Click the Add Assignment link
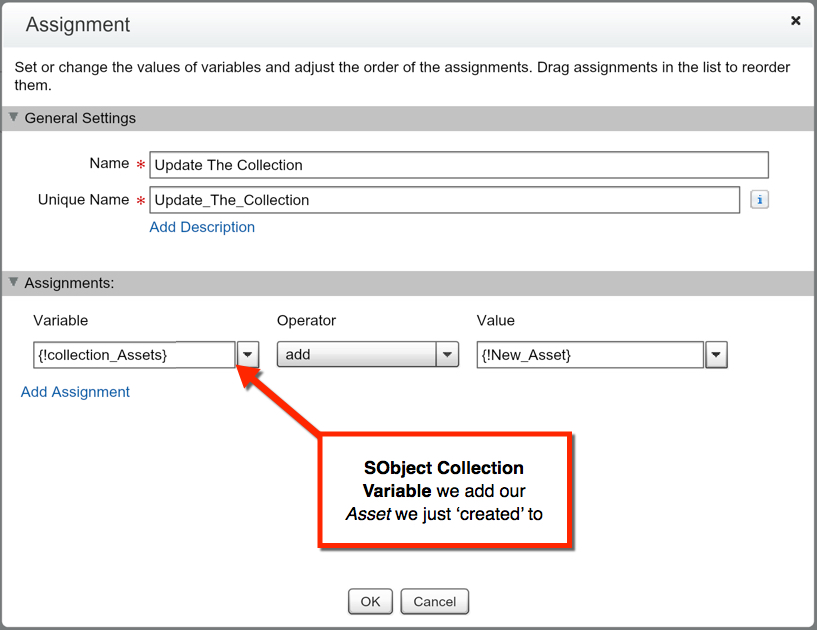Screen dimensions: 817x630 76,392
